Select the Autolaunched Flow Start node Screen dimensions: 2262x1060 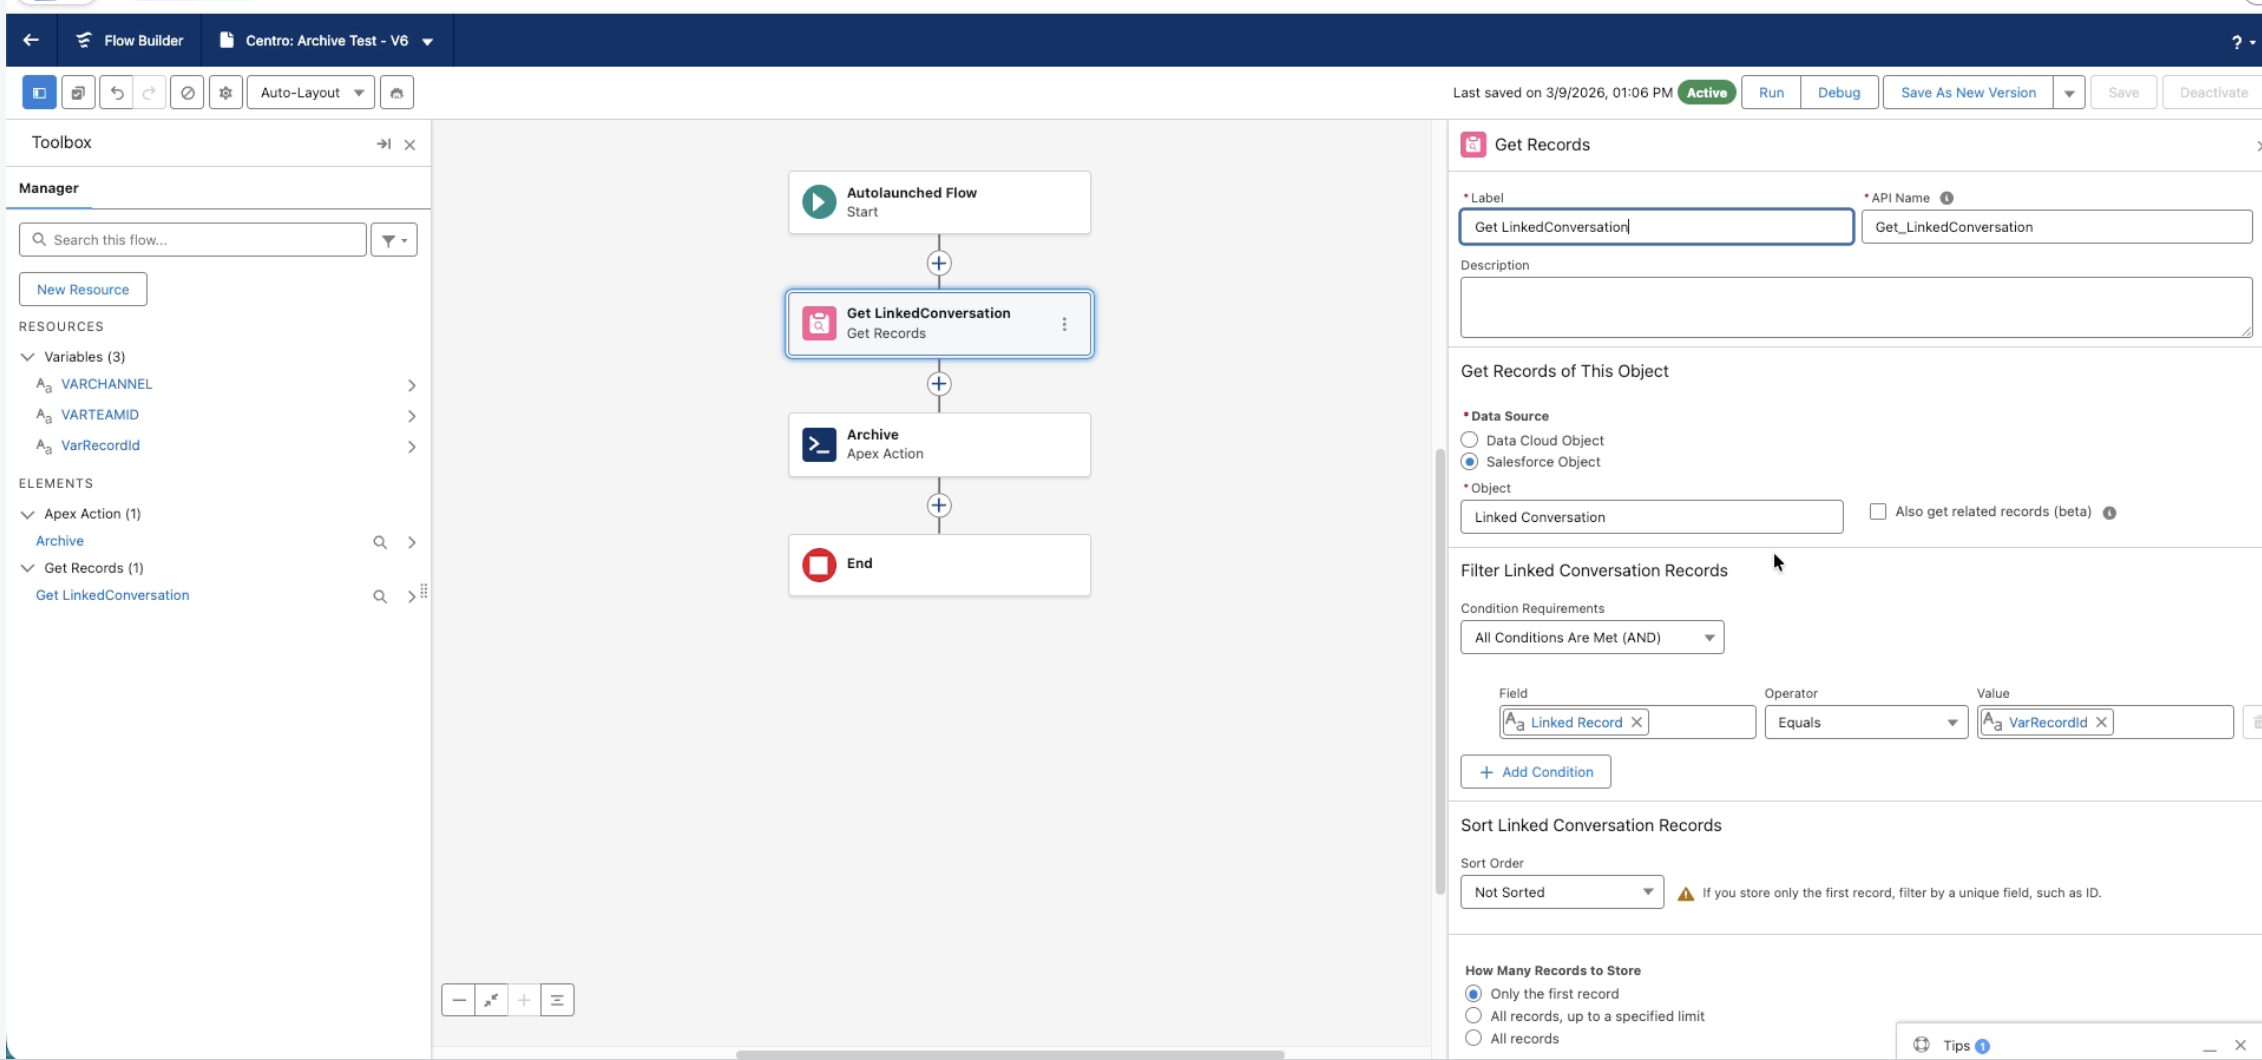[939, 202]
